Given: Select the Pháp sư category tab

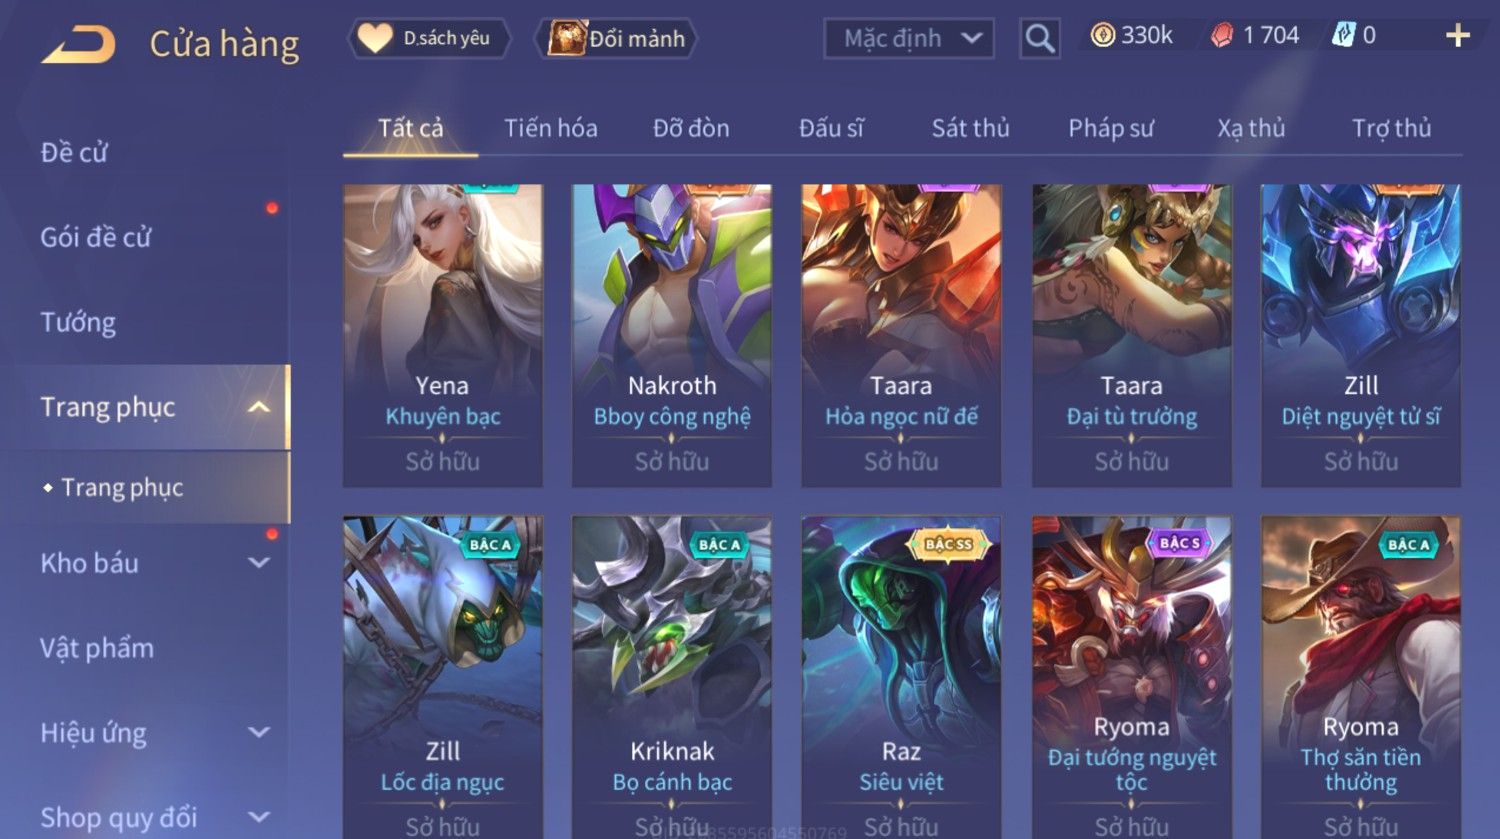Looking at the screenshot, I should 1110,128.
